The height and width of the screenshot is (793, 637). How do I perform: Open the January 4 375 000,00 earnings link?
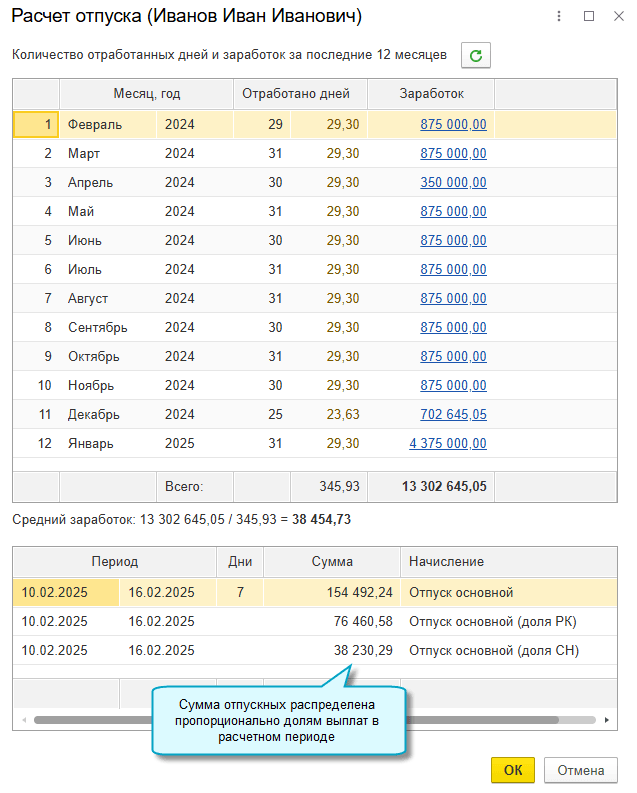pos(447,444)
